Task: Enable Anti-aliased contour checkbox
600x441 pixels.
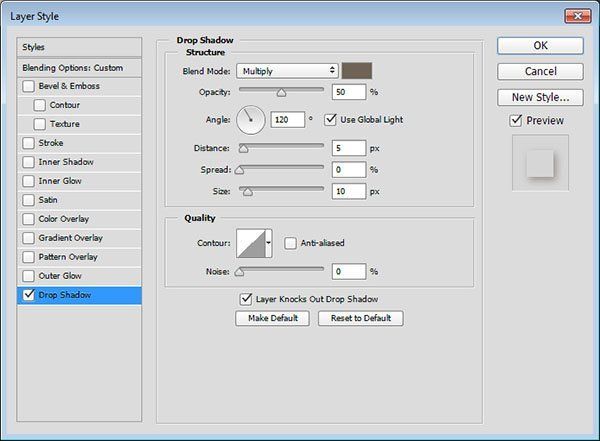Action: (x=290, y=243)
